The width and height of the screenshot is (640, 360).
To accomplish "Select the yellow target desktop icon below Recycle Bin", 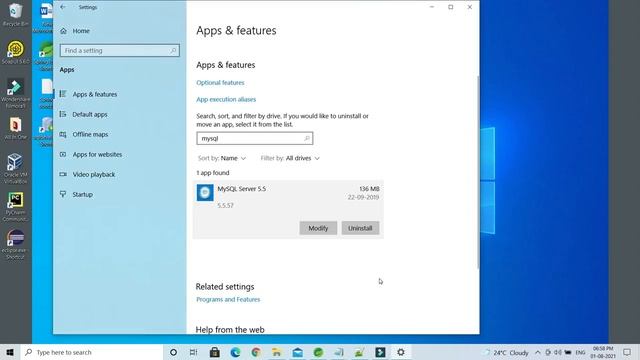I will 16,53.
